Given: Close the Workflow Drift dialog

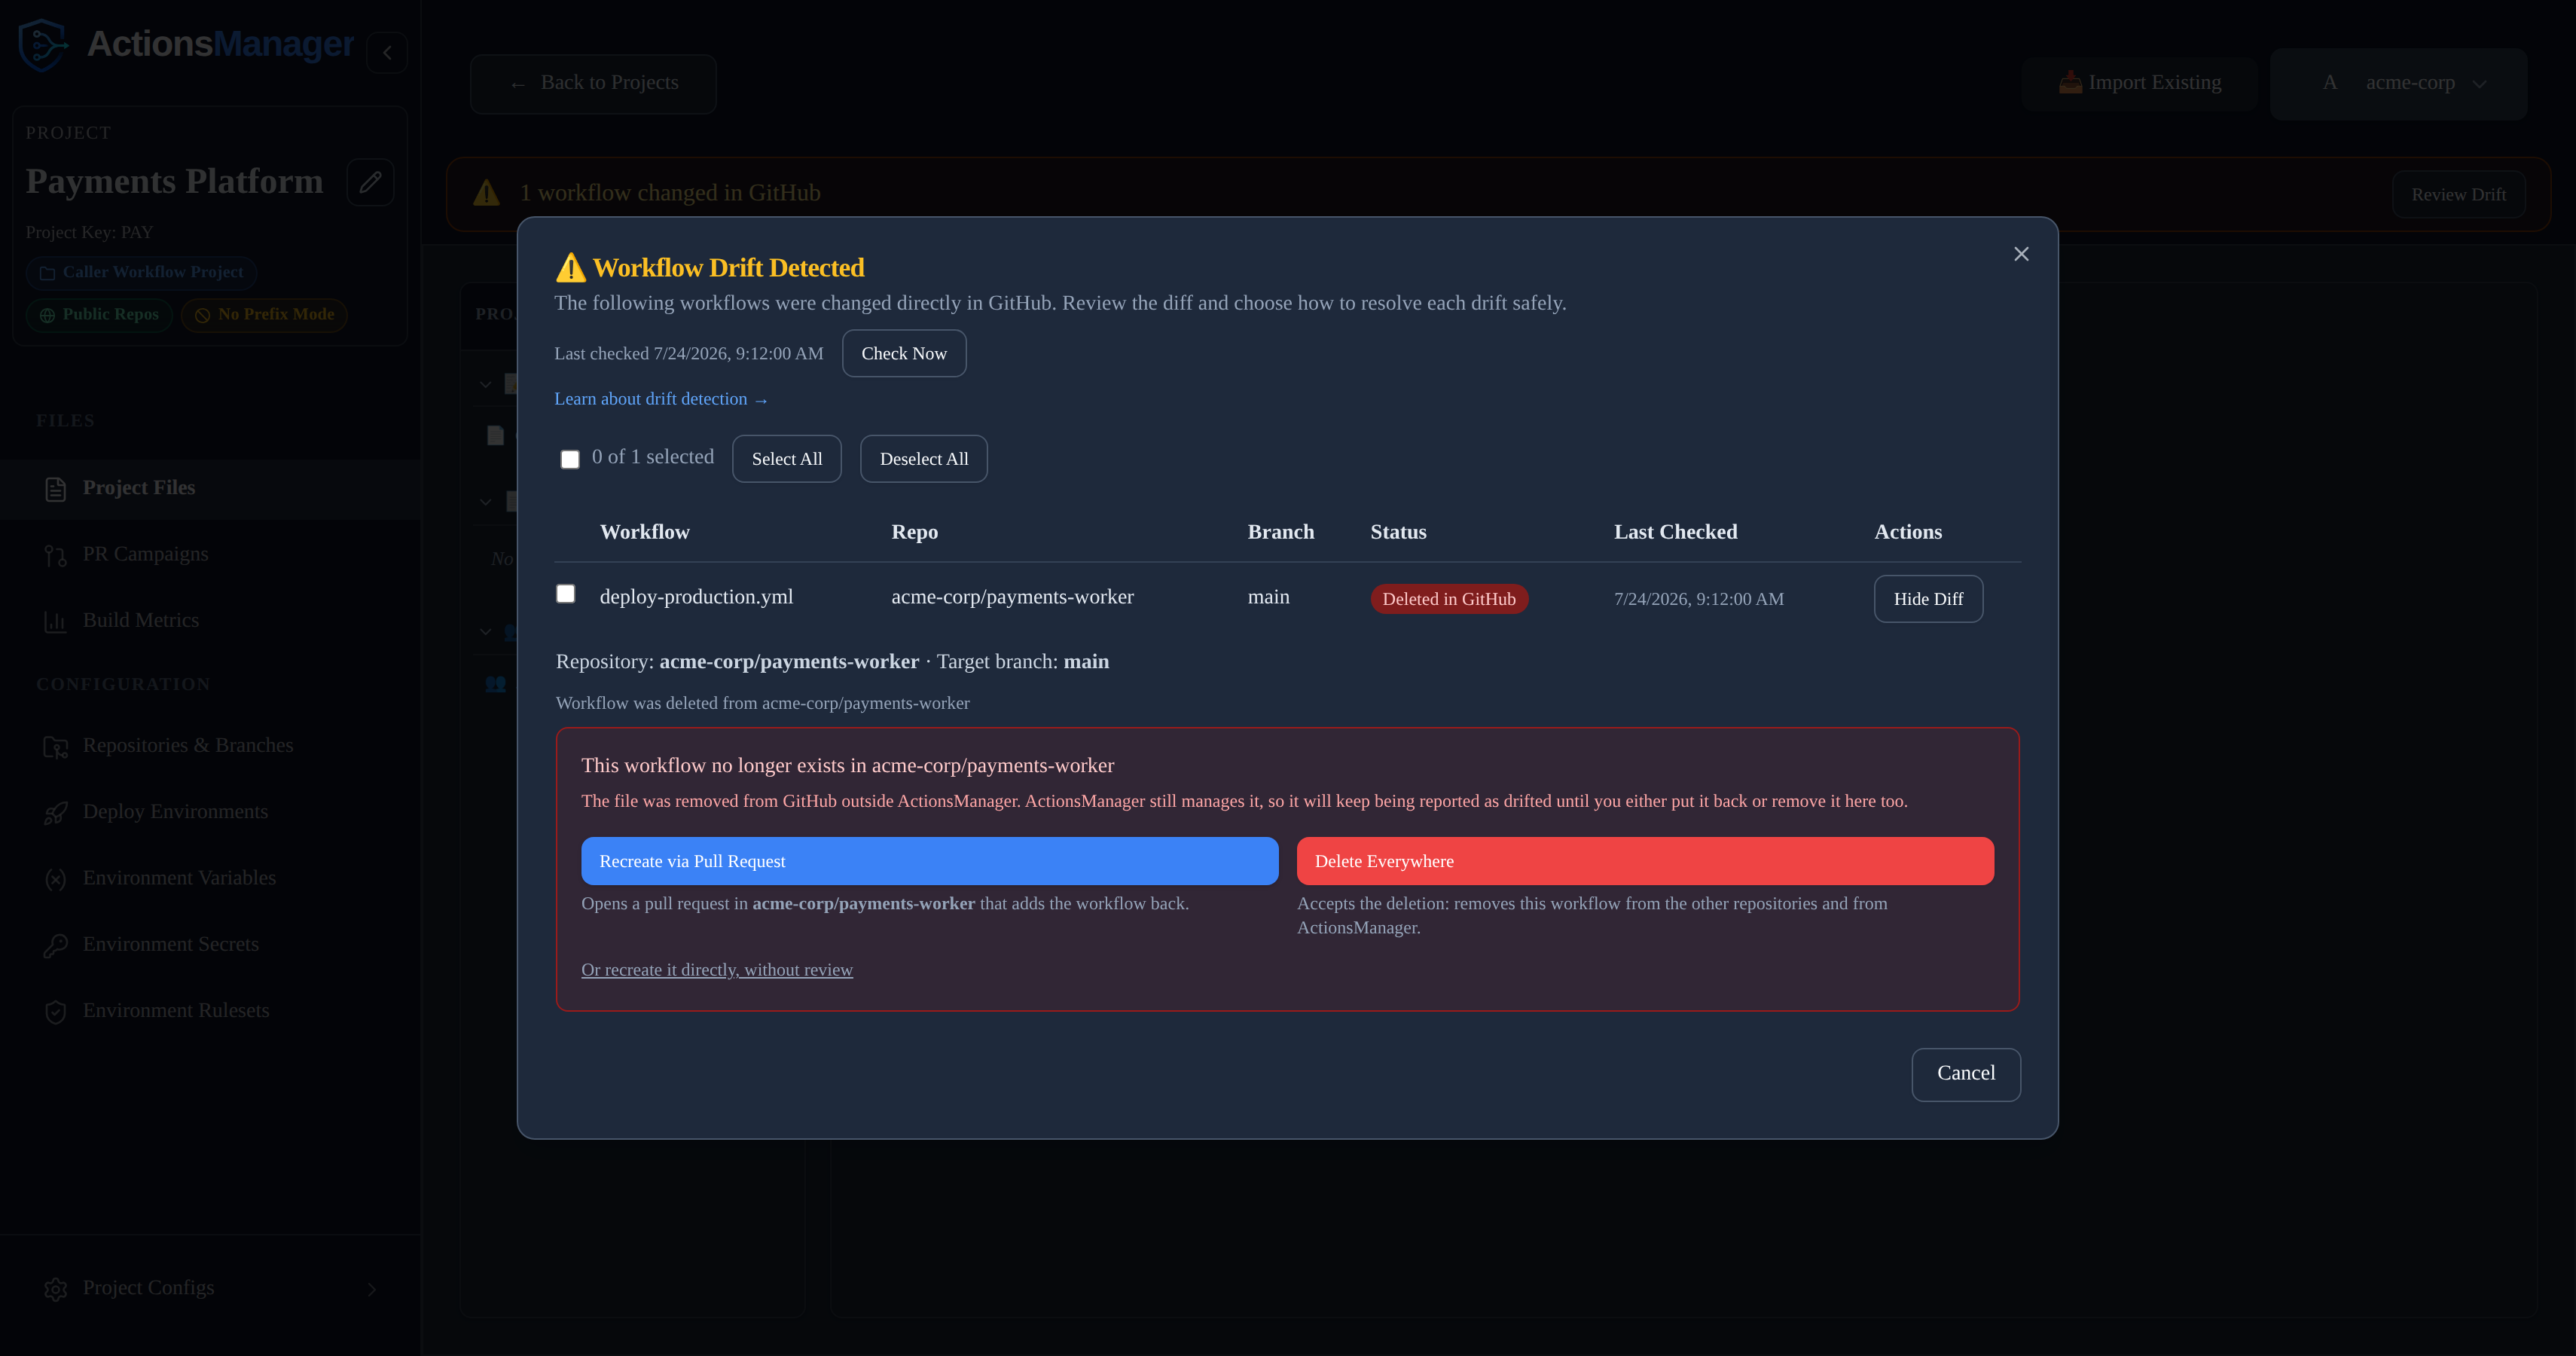Looking at the screenshot, I should point(2021,254).
